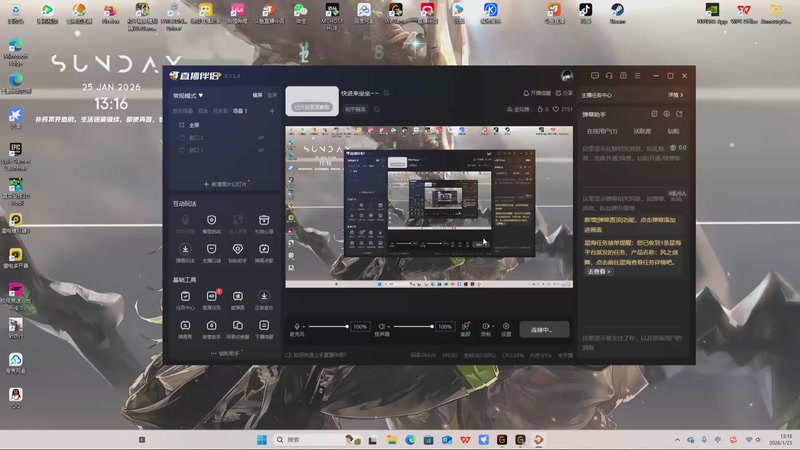Click the 和平精英 category tag
Screen dimensions: 800x450
click(x=355, y=109)
